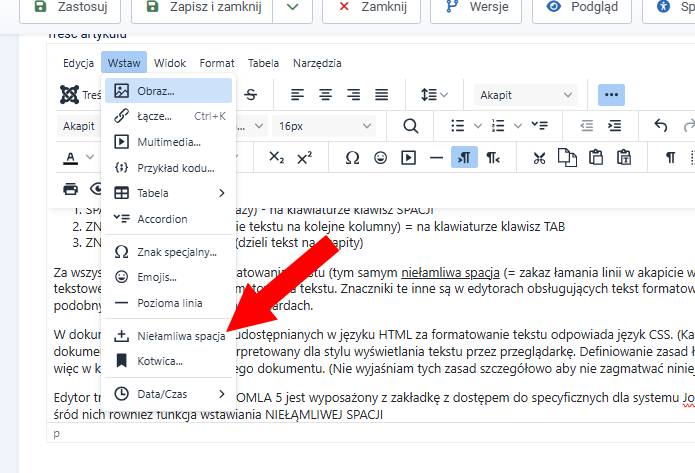Choose Accordion from the Wstaw menu
This screenshot has height=473, width=695.
(x=168, y=219)
